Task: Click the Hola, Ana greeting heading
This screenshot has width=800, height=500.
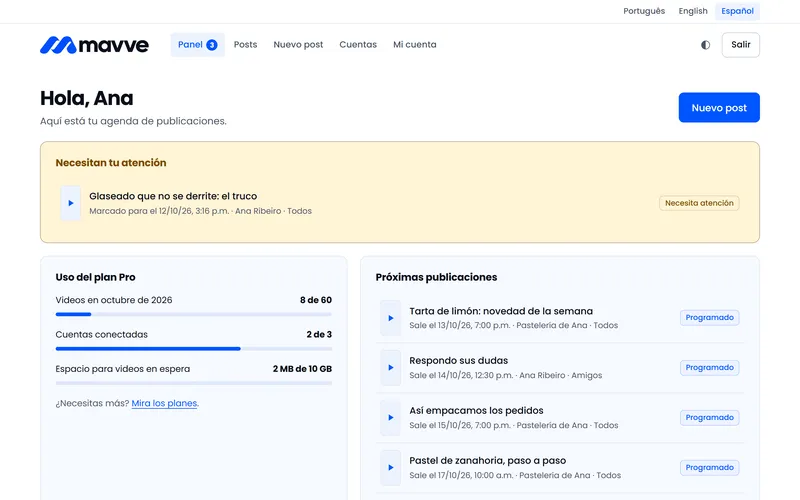Action: (87, 98)
